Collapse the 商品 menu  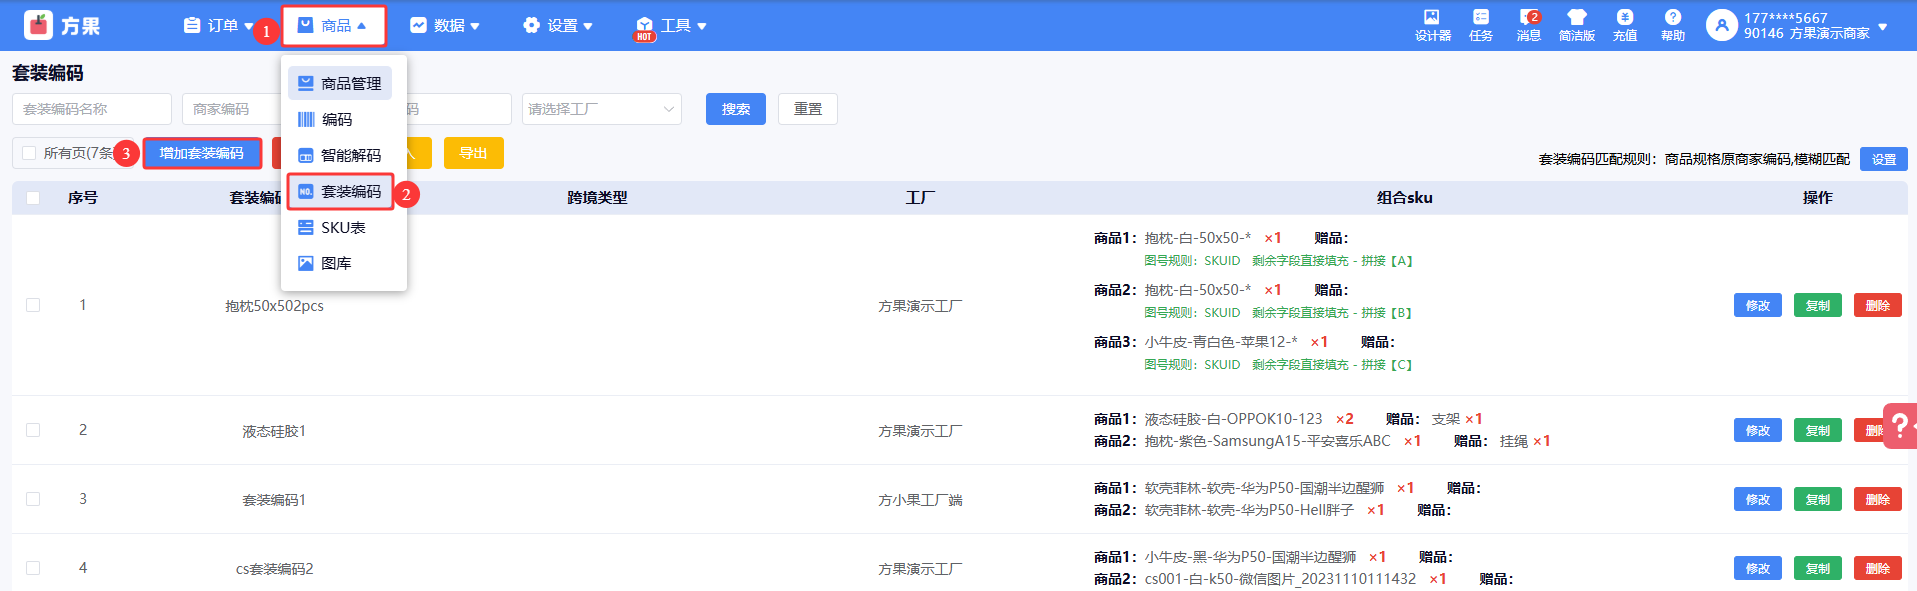click(x=333, y=25)
